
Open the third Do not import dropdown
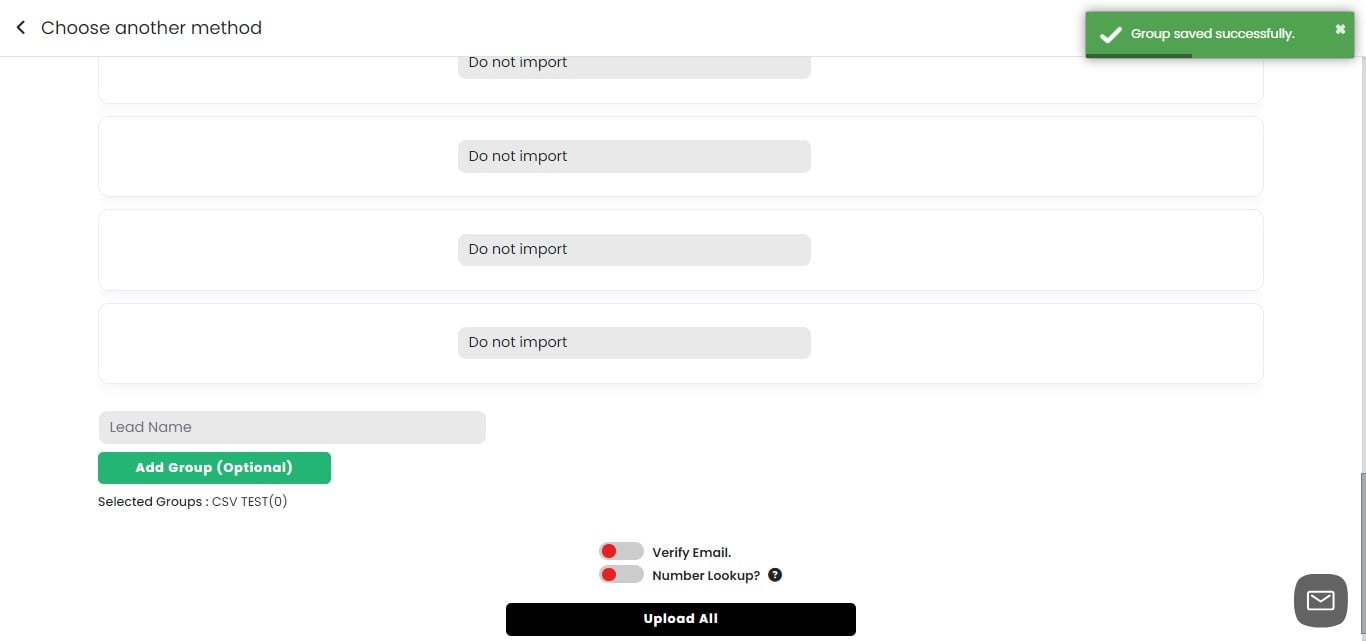(x=634, y=249)
